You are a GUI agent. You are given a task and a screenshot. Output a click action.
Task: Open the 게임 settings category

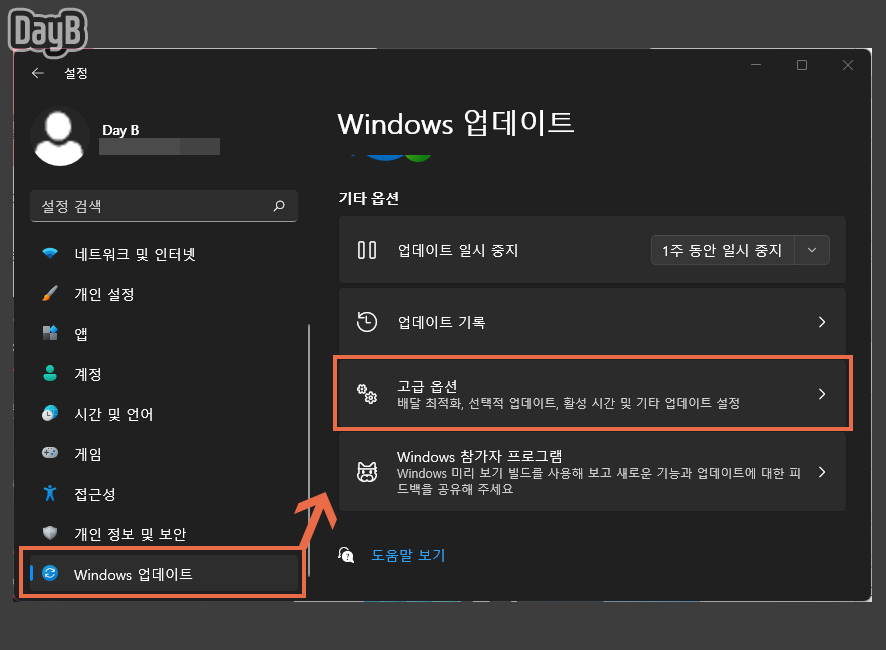tap(164, 454)
